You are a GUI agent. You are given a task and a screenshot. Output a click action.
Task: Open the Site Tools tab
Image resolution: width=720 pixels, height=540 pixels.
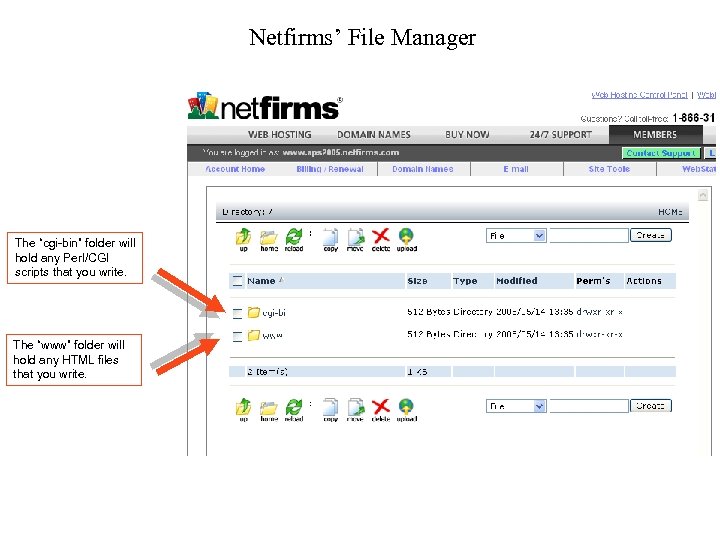coord(609,169)
